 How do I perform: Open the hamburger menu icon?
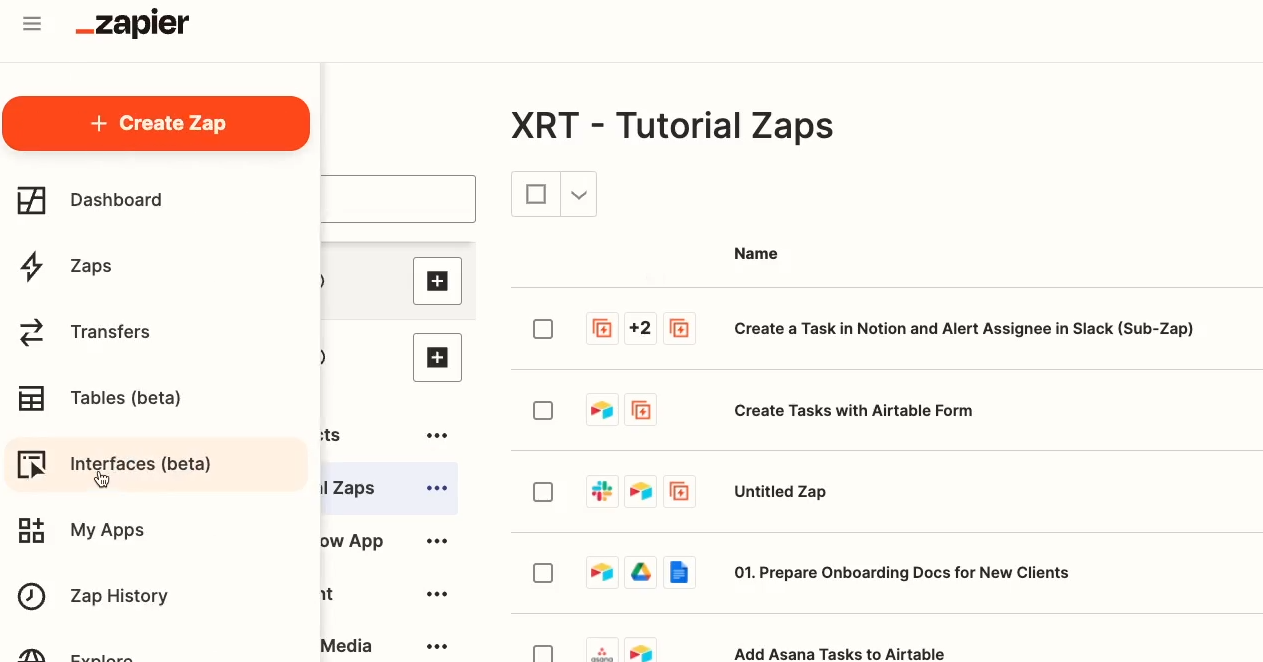click(32, 24)
